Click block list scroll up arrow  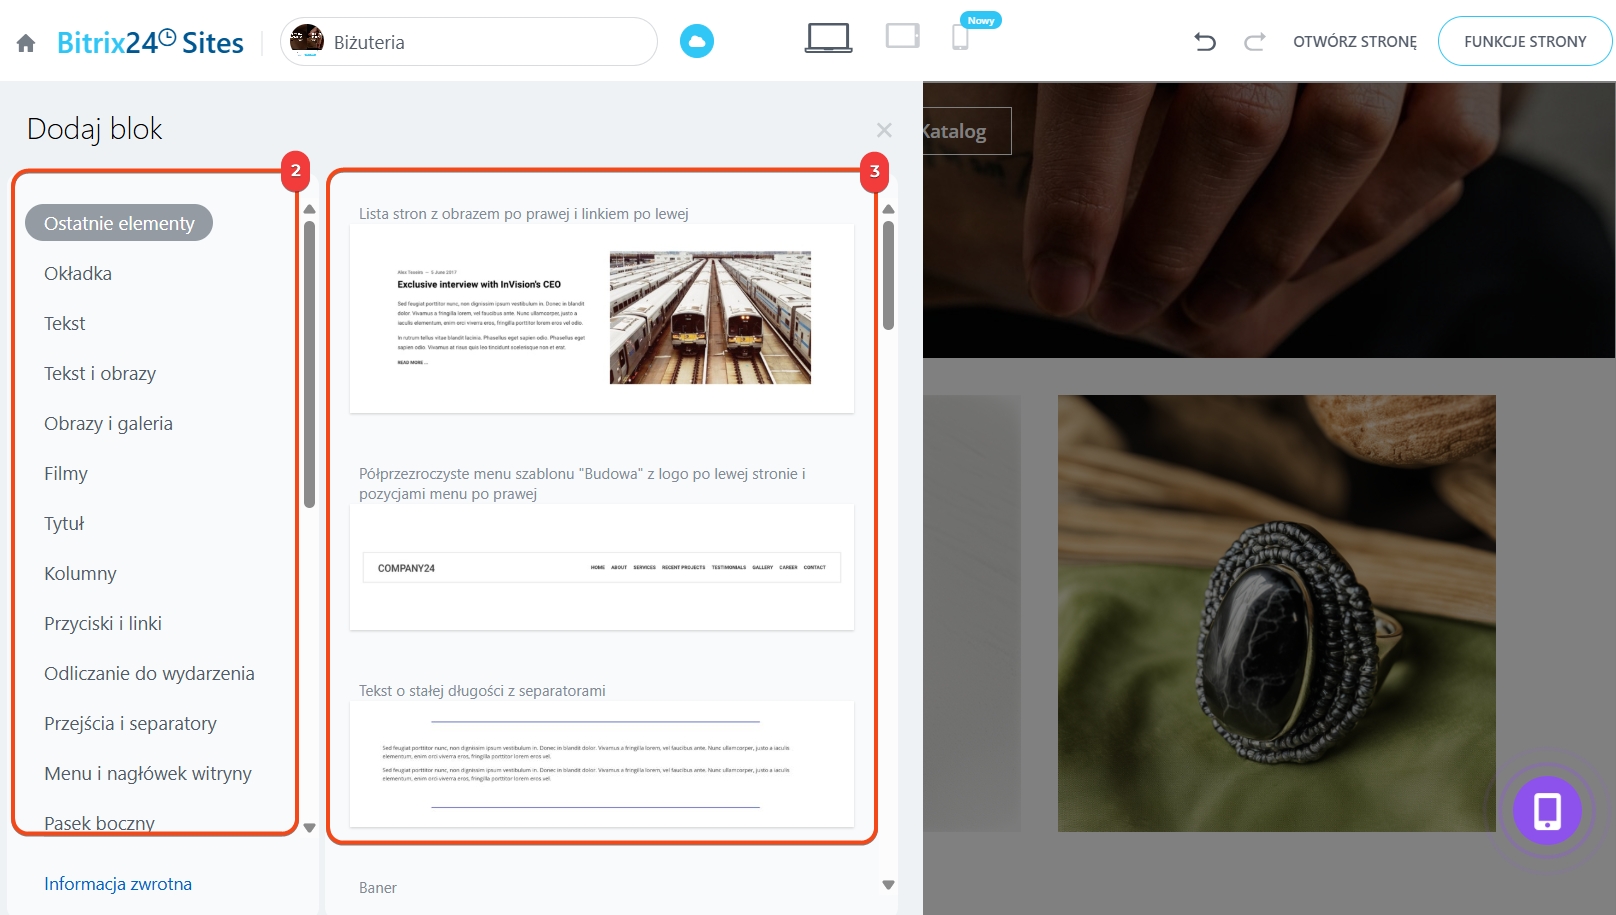[x=888, y=209]
